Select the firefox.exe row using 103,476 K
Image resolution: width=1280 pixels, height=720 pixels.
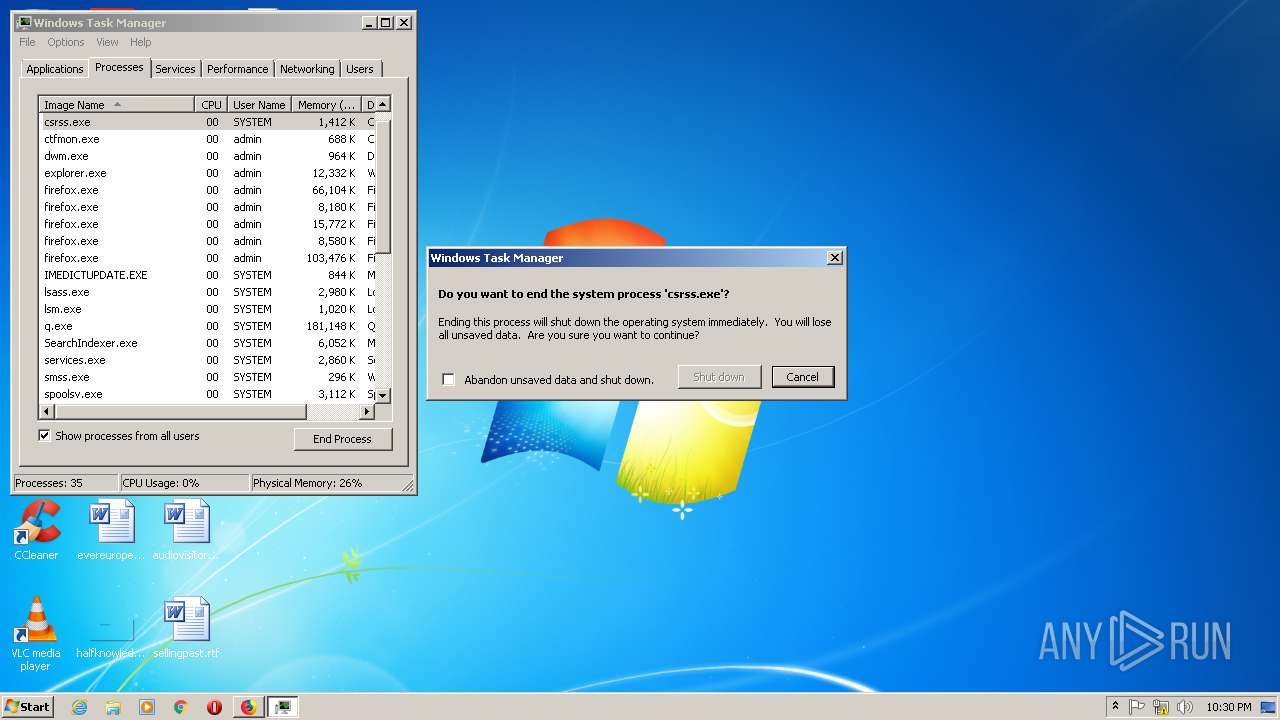pos(207,258)
